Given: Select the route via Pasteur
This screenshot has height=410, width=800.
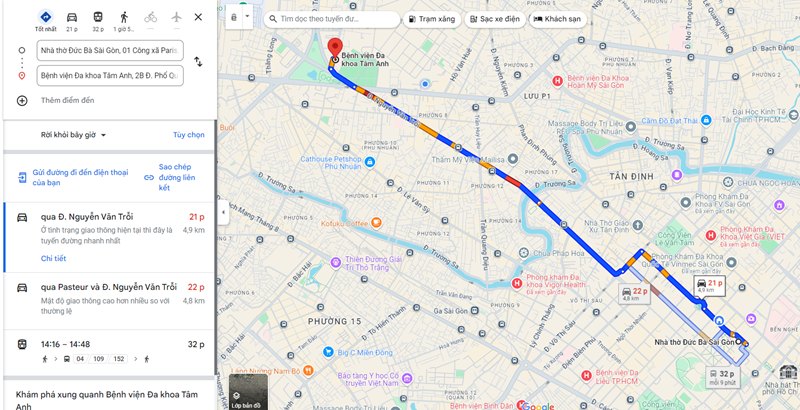Looking at the screenshot, I should pyautogui.click(x=109, y=301).
